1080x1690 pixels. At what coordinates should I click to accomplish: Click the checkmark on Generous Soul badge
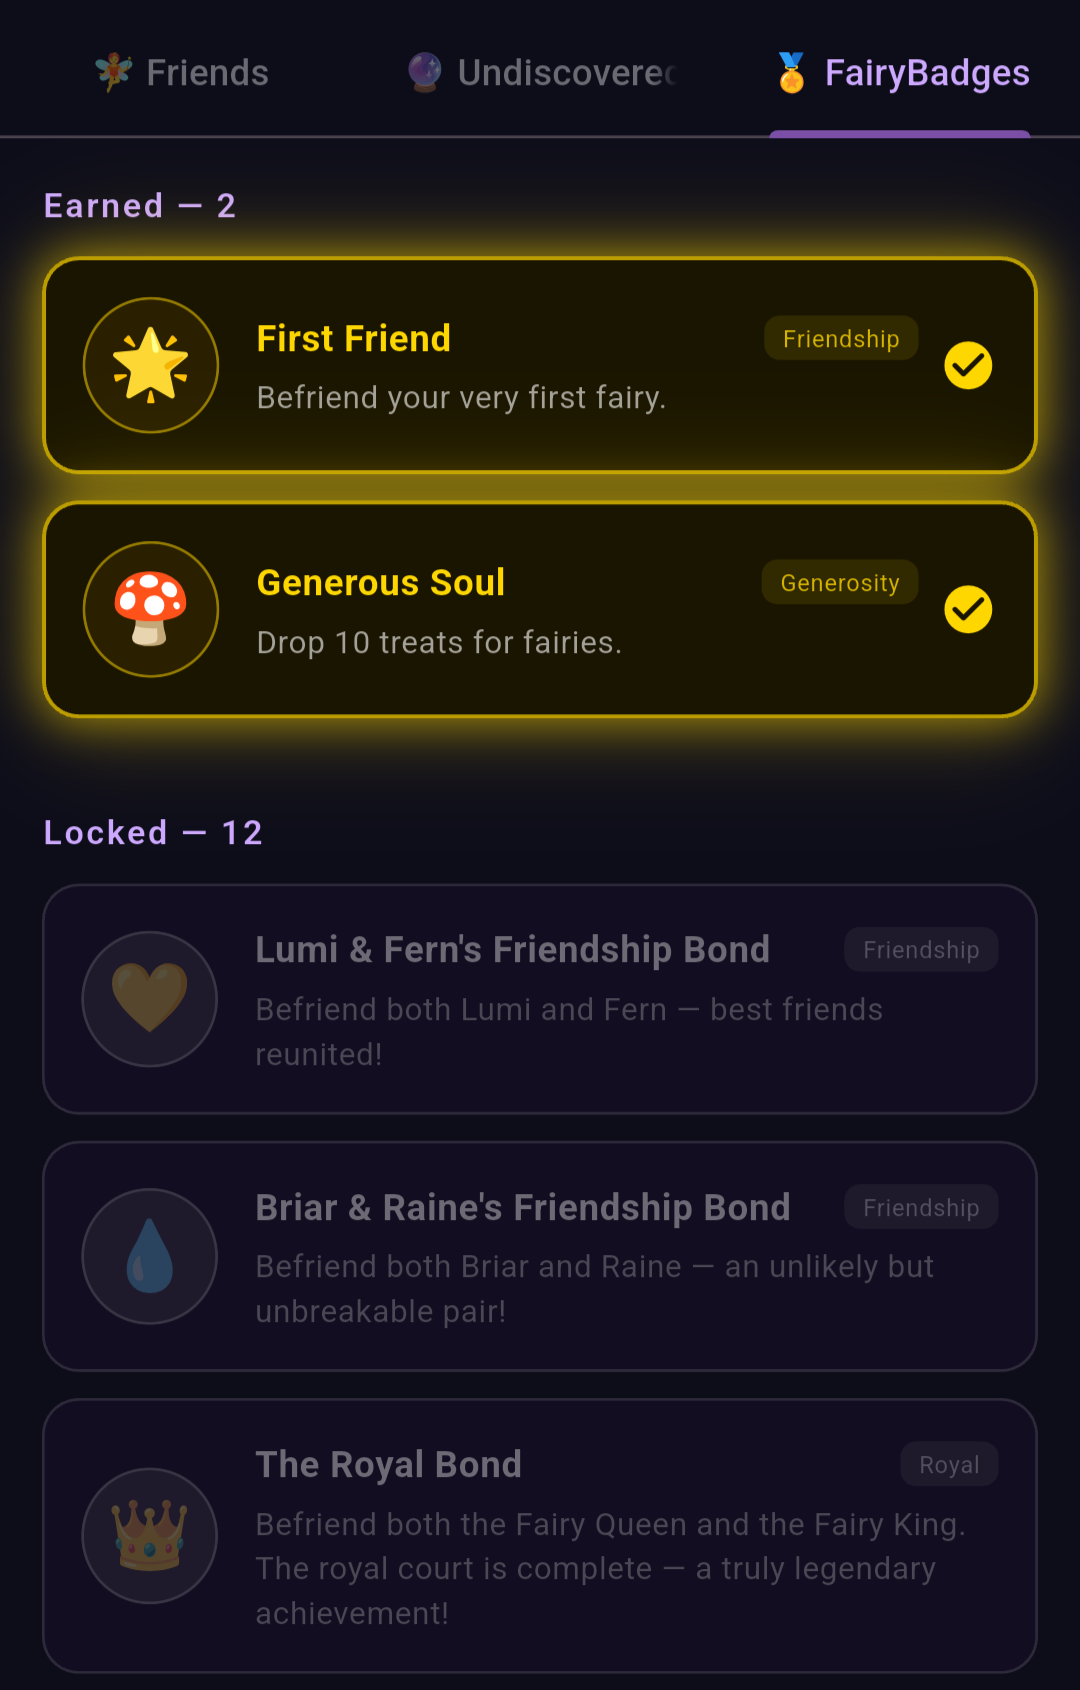[968, 609]
